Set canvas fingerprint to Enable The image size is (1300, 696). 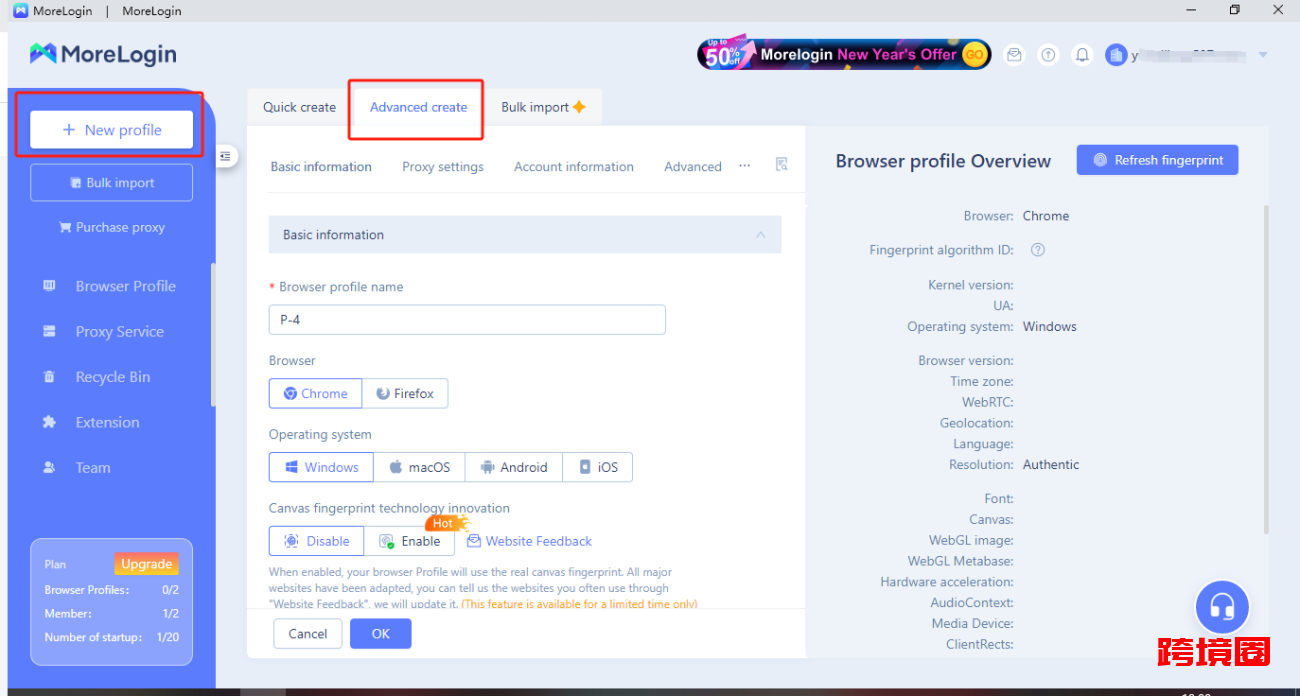point(409,541)
